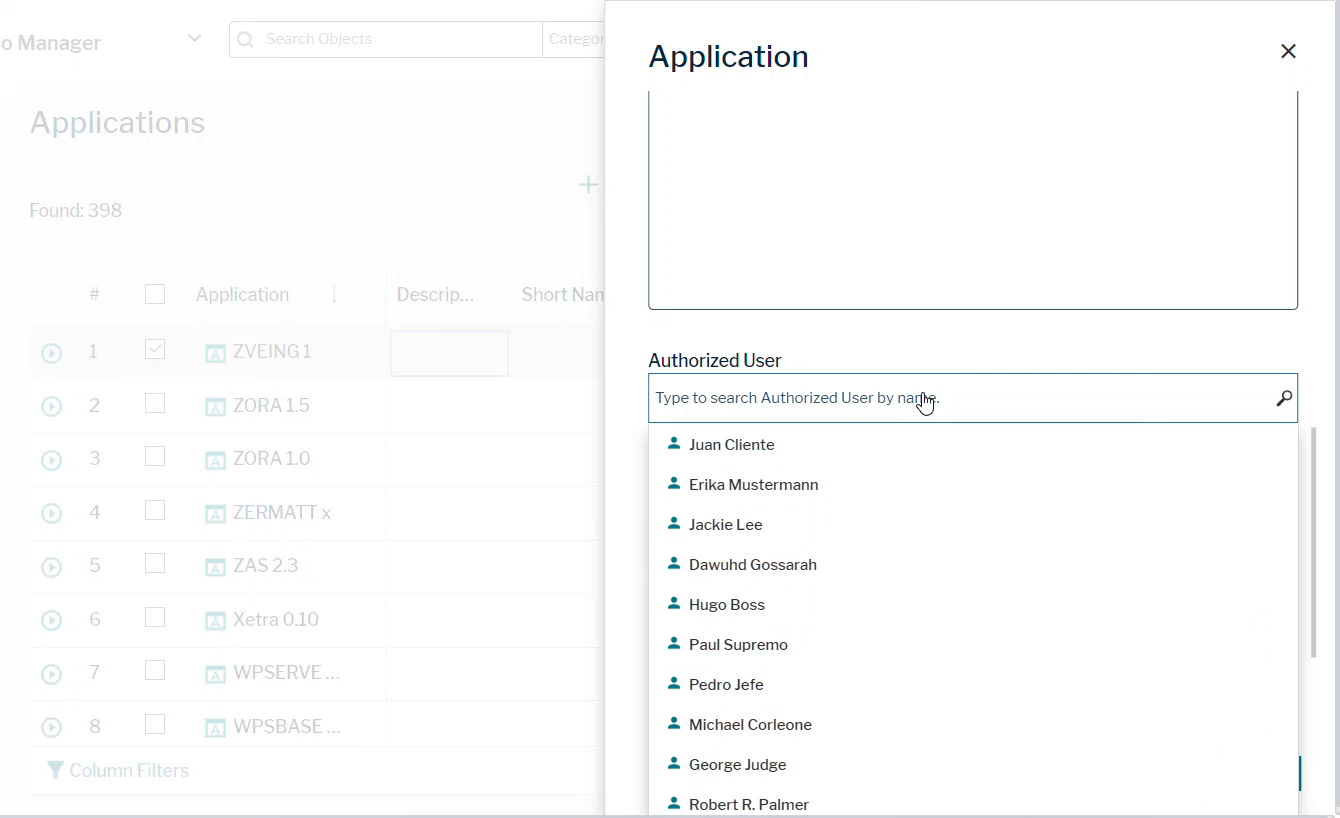The width and height of the screenshot is (1340, 818).
Task: Click the search magnifier in Authorized User field
Action: click(x=1283, y=397)
